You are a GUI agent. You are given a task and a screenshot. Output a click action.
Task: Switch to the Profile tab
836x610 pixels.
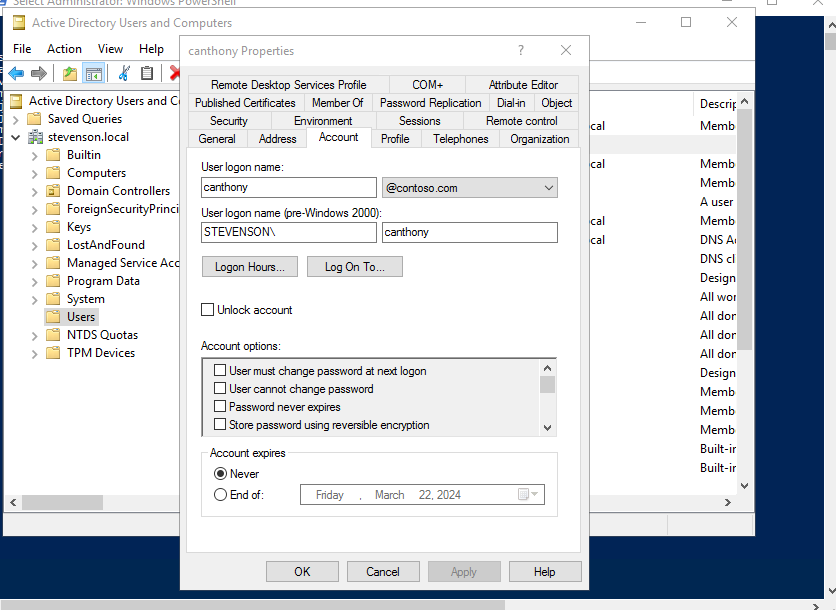point(395,139)
